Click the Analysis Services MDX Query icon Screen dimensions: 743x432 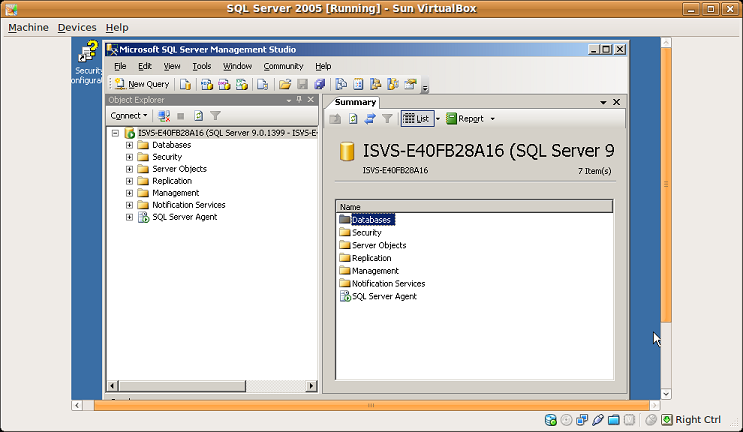(x=206, y=84)
